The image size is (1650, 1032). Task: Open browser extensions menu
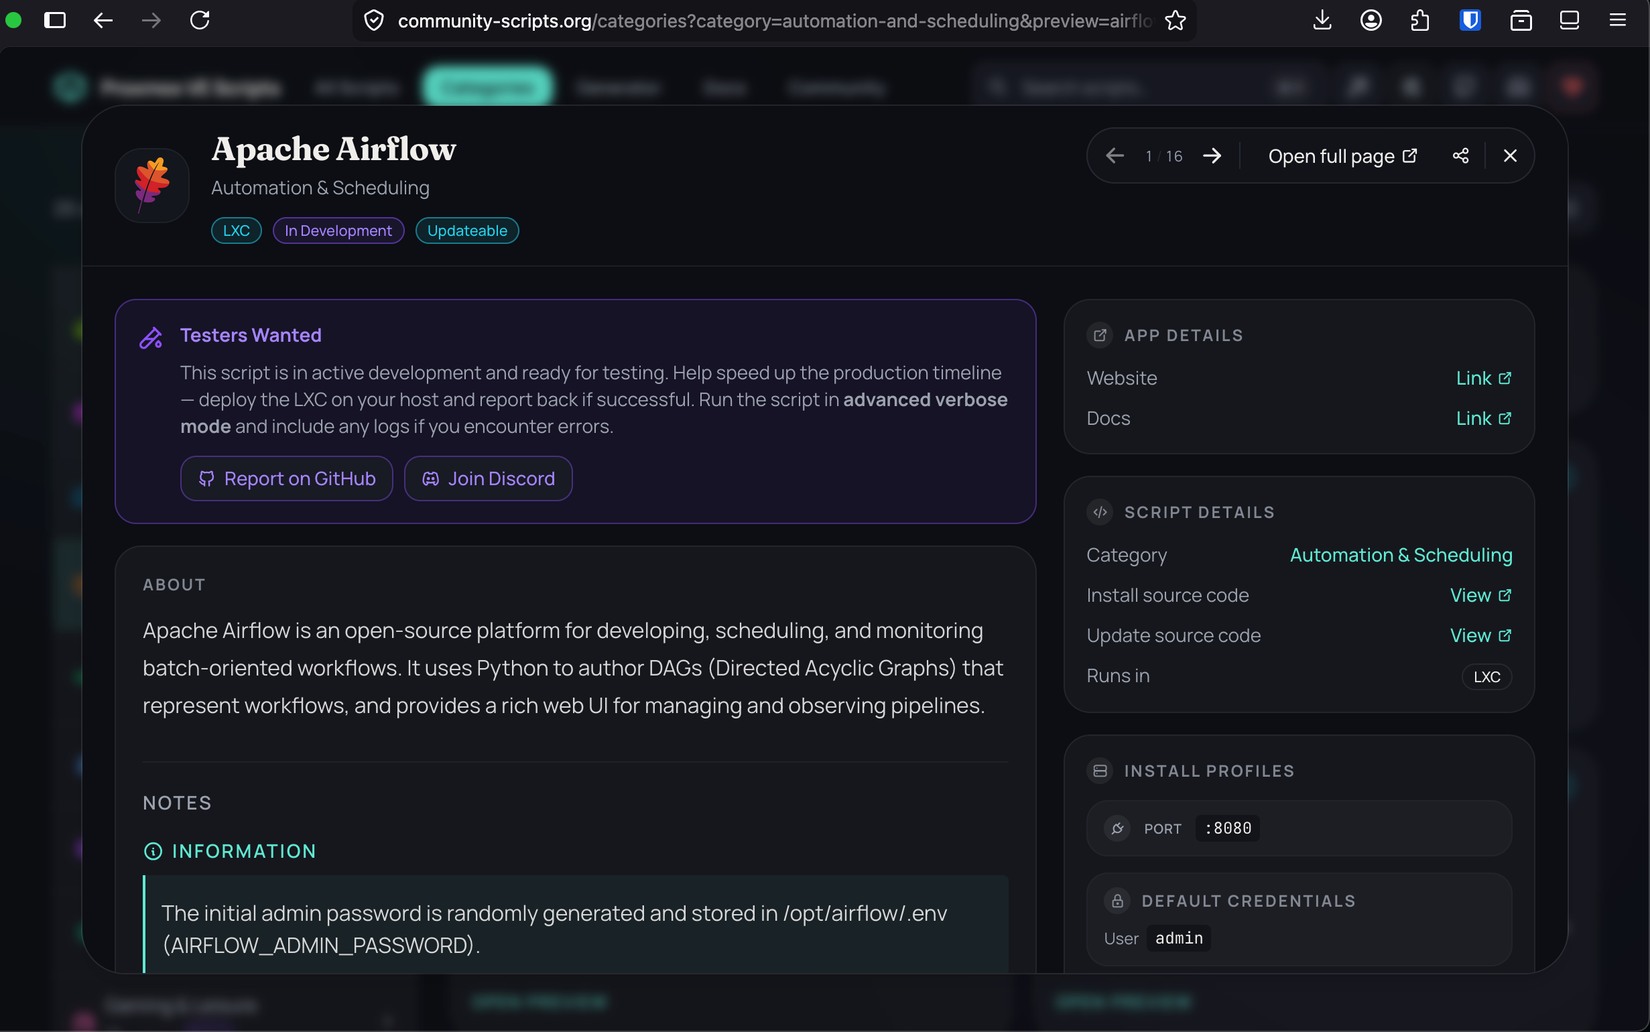(1420, 20)
